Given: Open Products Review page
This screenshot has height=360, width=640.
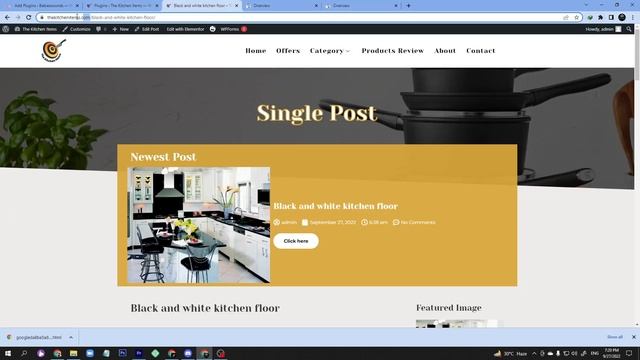Looking at the screenshot, I should 393,51.
